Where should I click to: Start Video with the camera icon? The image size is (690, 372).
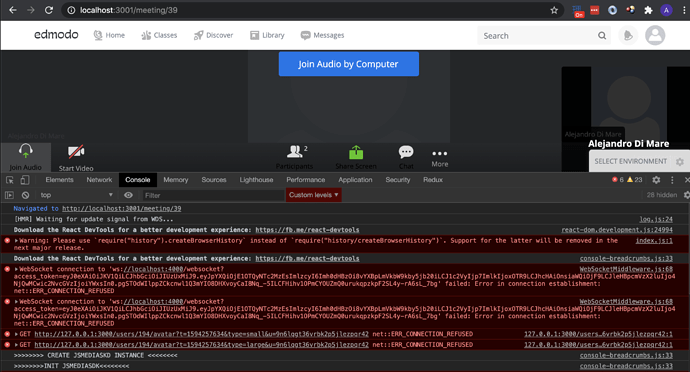tap(76, 152)
